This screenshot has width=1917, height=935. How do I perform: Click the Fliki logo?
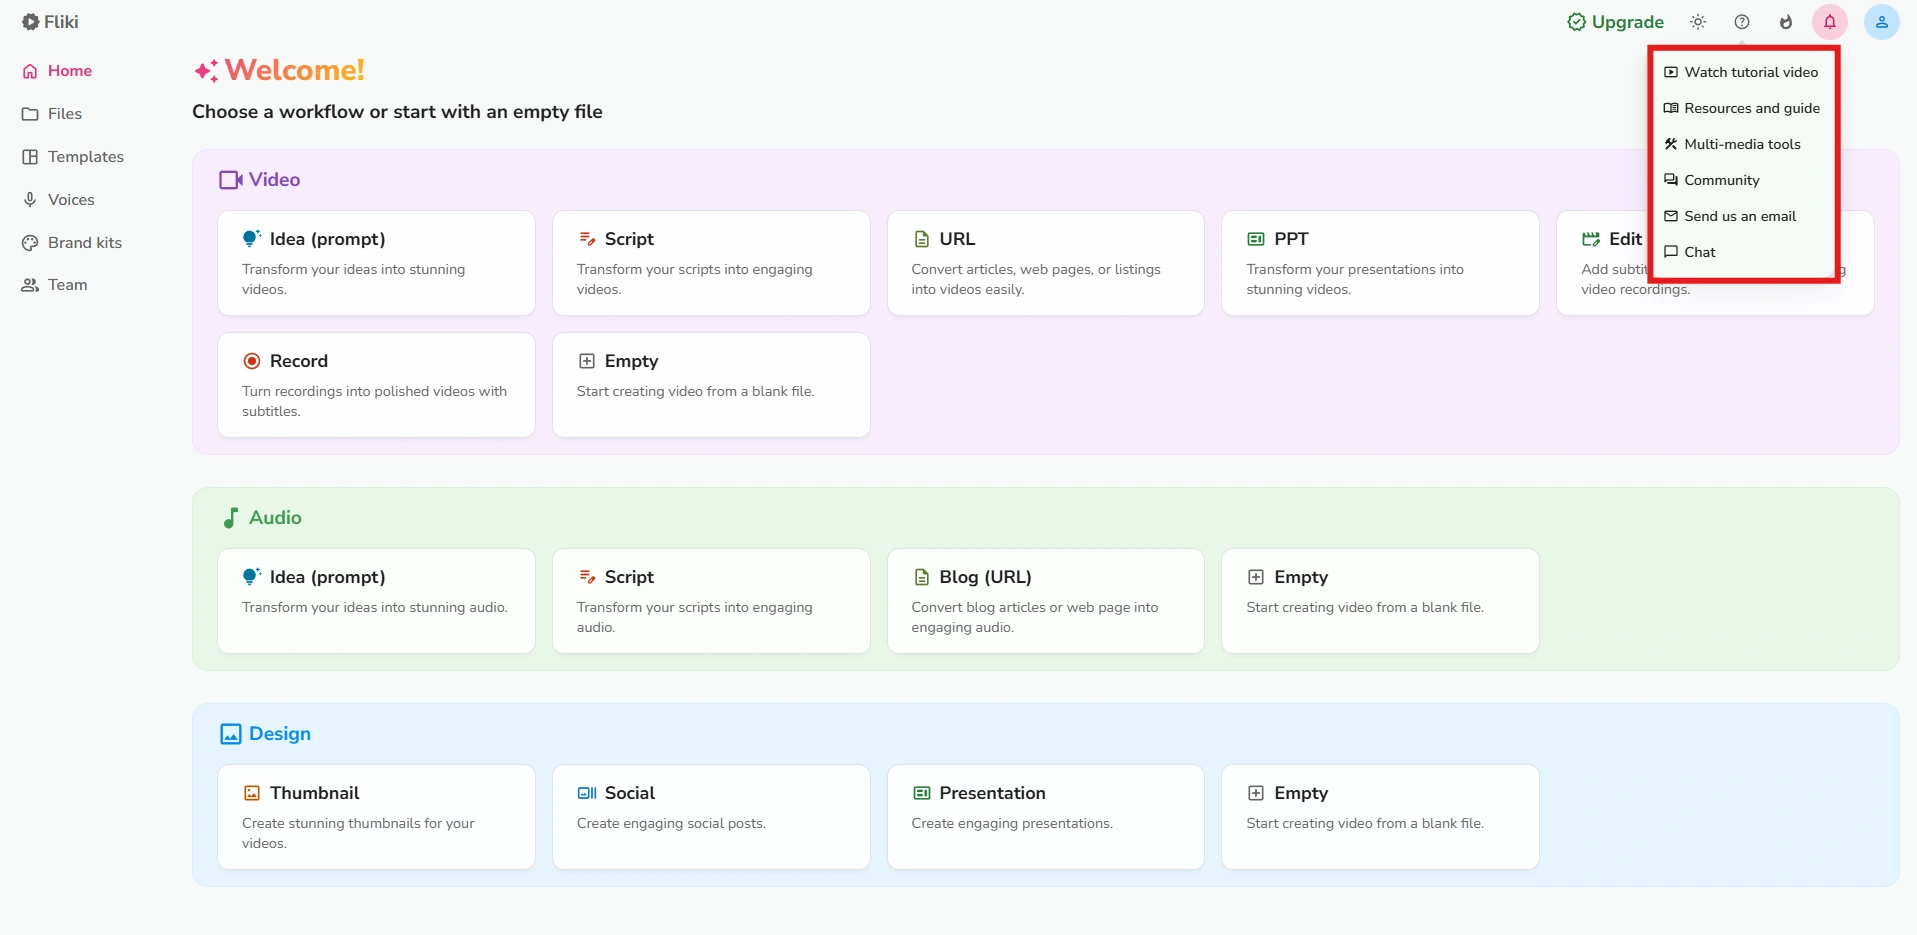[x=50, y=22]
